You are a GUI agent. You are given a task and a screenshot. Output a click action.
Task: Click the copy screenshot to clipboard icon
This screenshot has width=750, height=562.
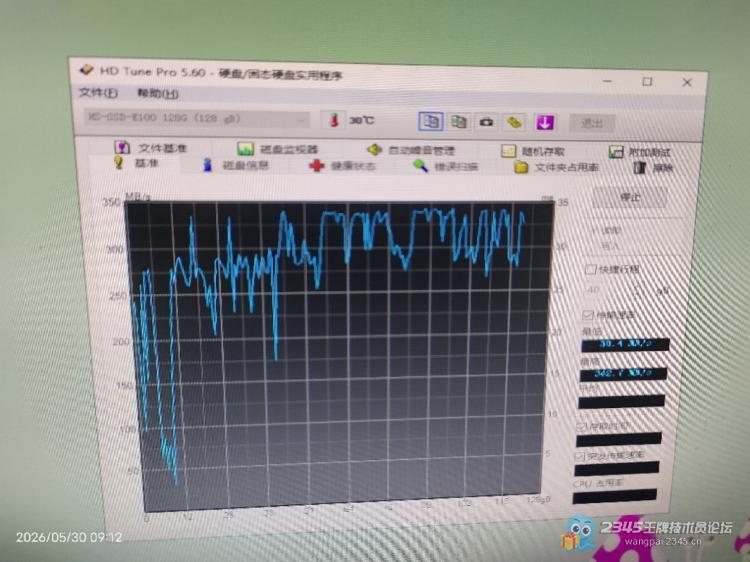point(459,122)
